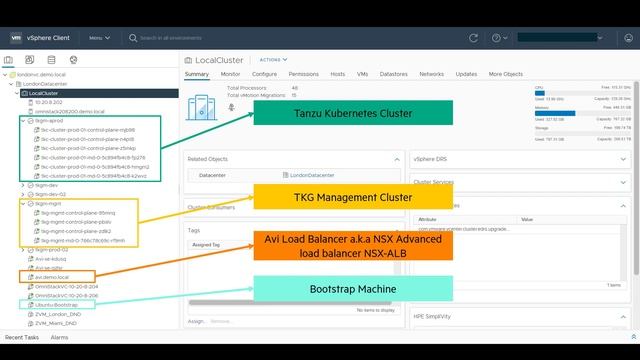Click the horizontal scrollbar in Tags panel
The image size is (640, 360).
(290, 303)
